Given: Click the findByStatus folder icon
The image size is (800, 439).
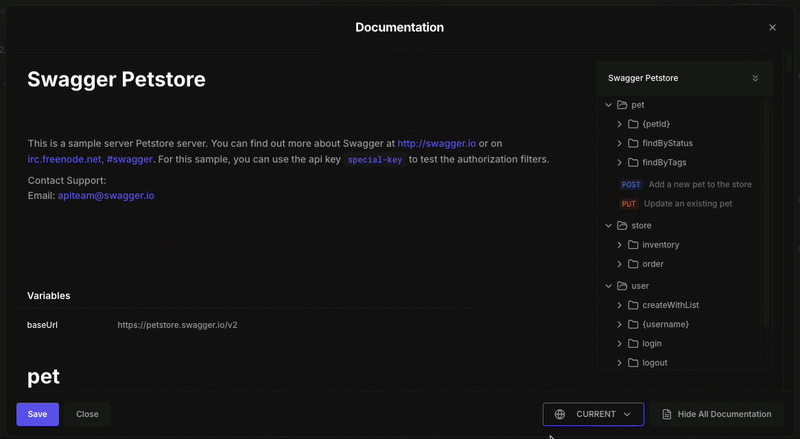Looking at the screenshot, I should tap(633, 143).
